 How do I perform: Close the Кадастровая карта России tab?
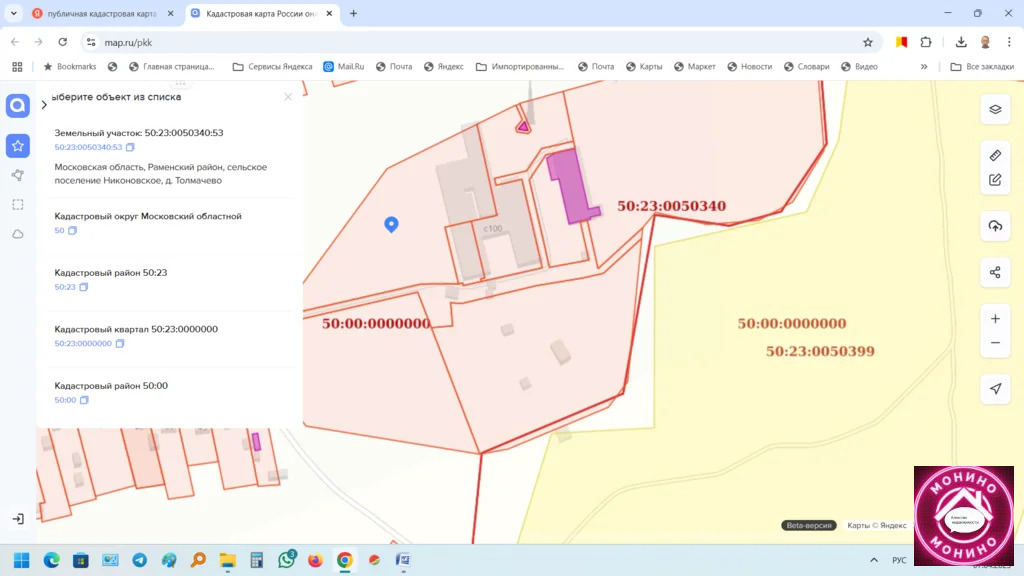click(329, 13)
